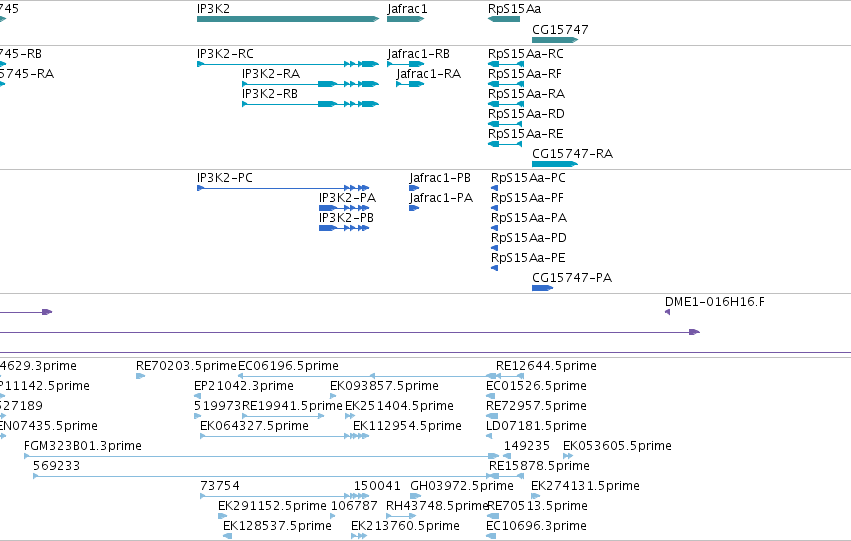Click feature 106787
851x541 pixels.
pos(333,517)
